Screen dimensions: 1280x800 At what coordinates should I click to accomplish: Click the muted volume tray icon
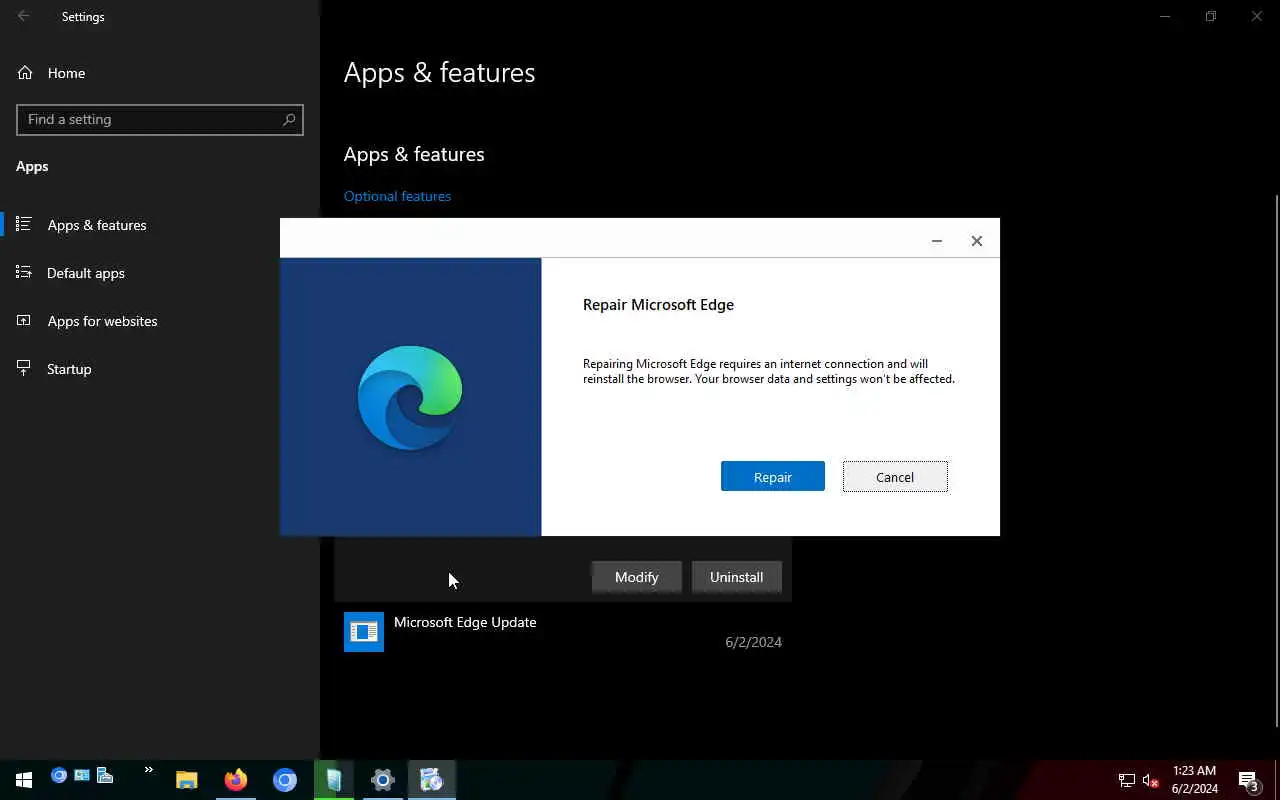click(x=1150, y=780)
